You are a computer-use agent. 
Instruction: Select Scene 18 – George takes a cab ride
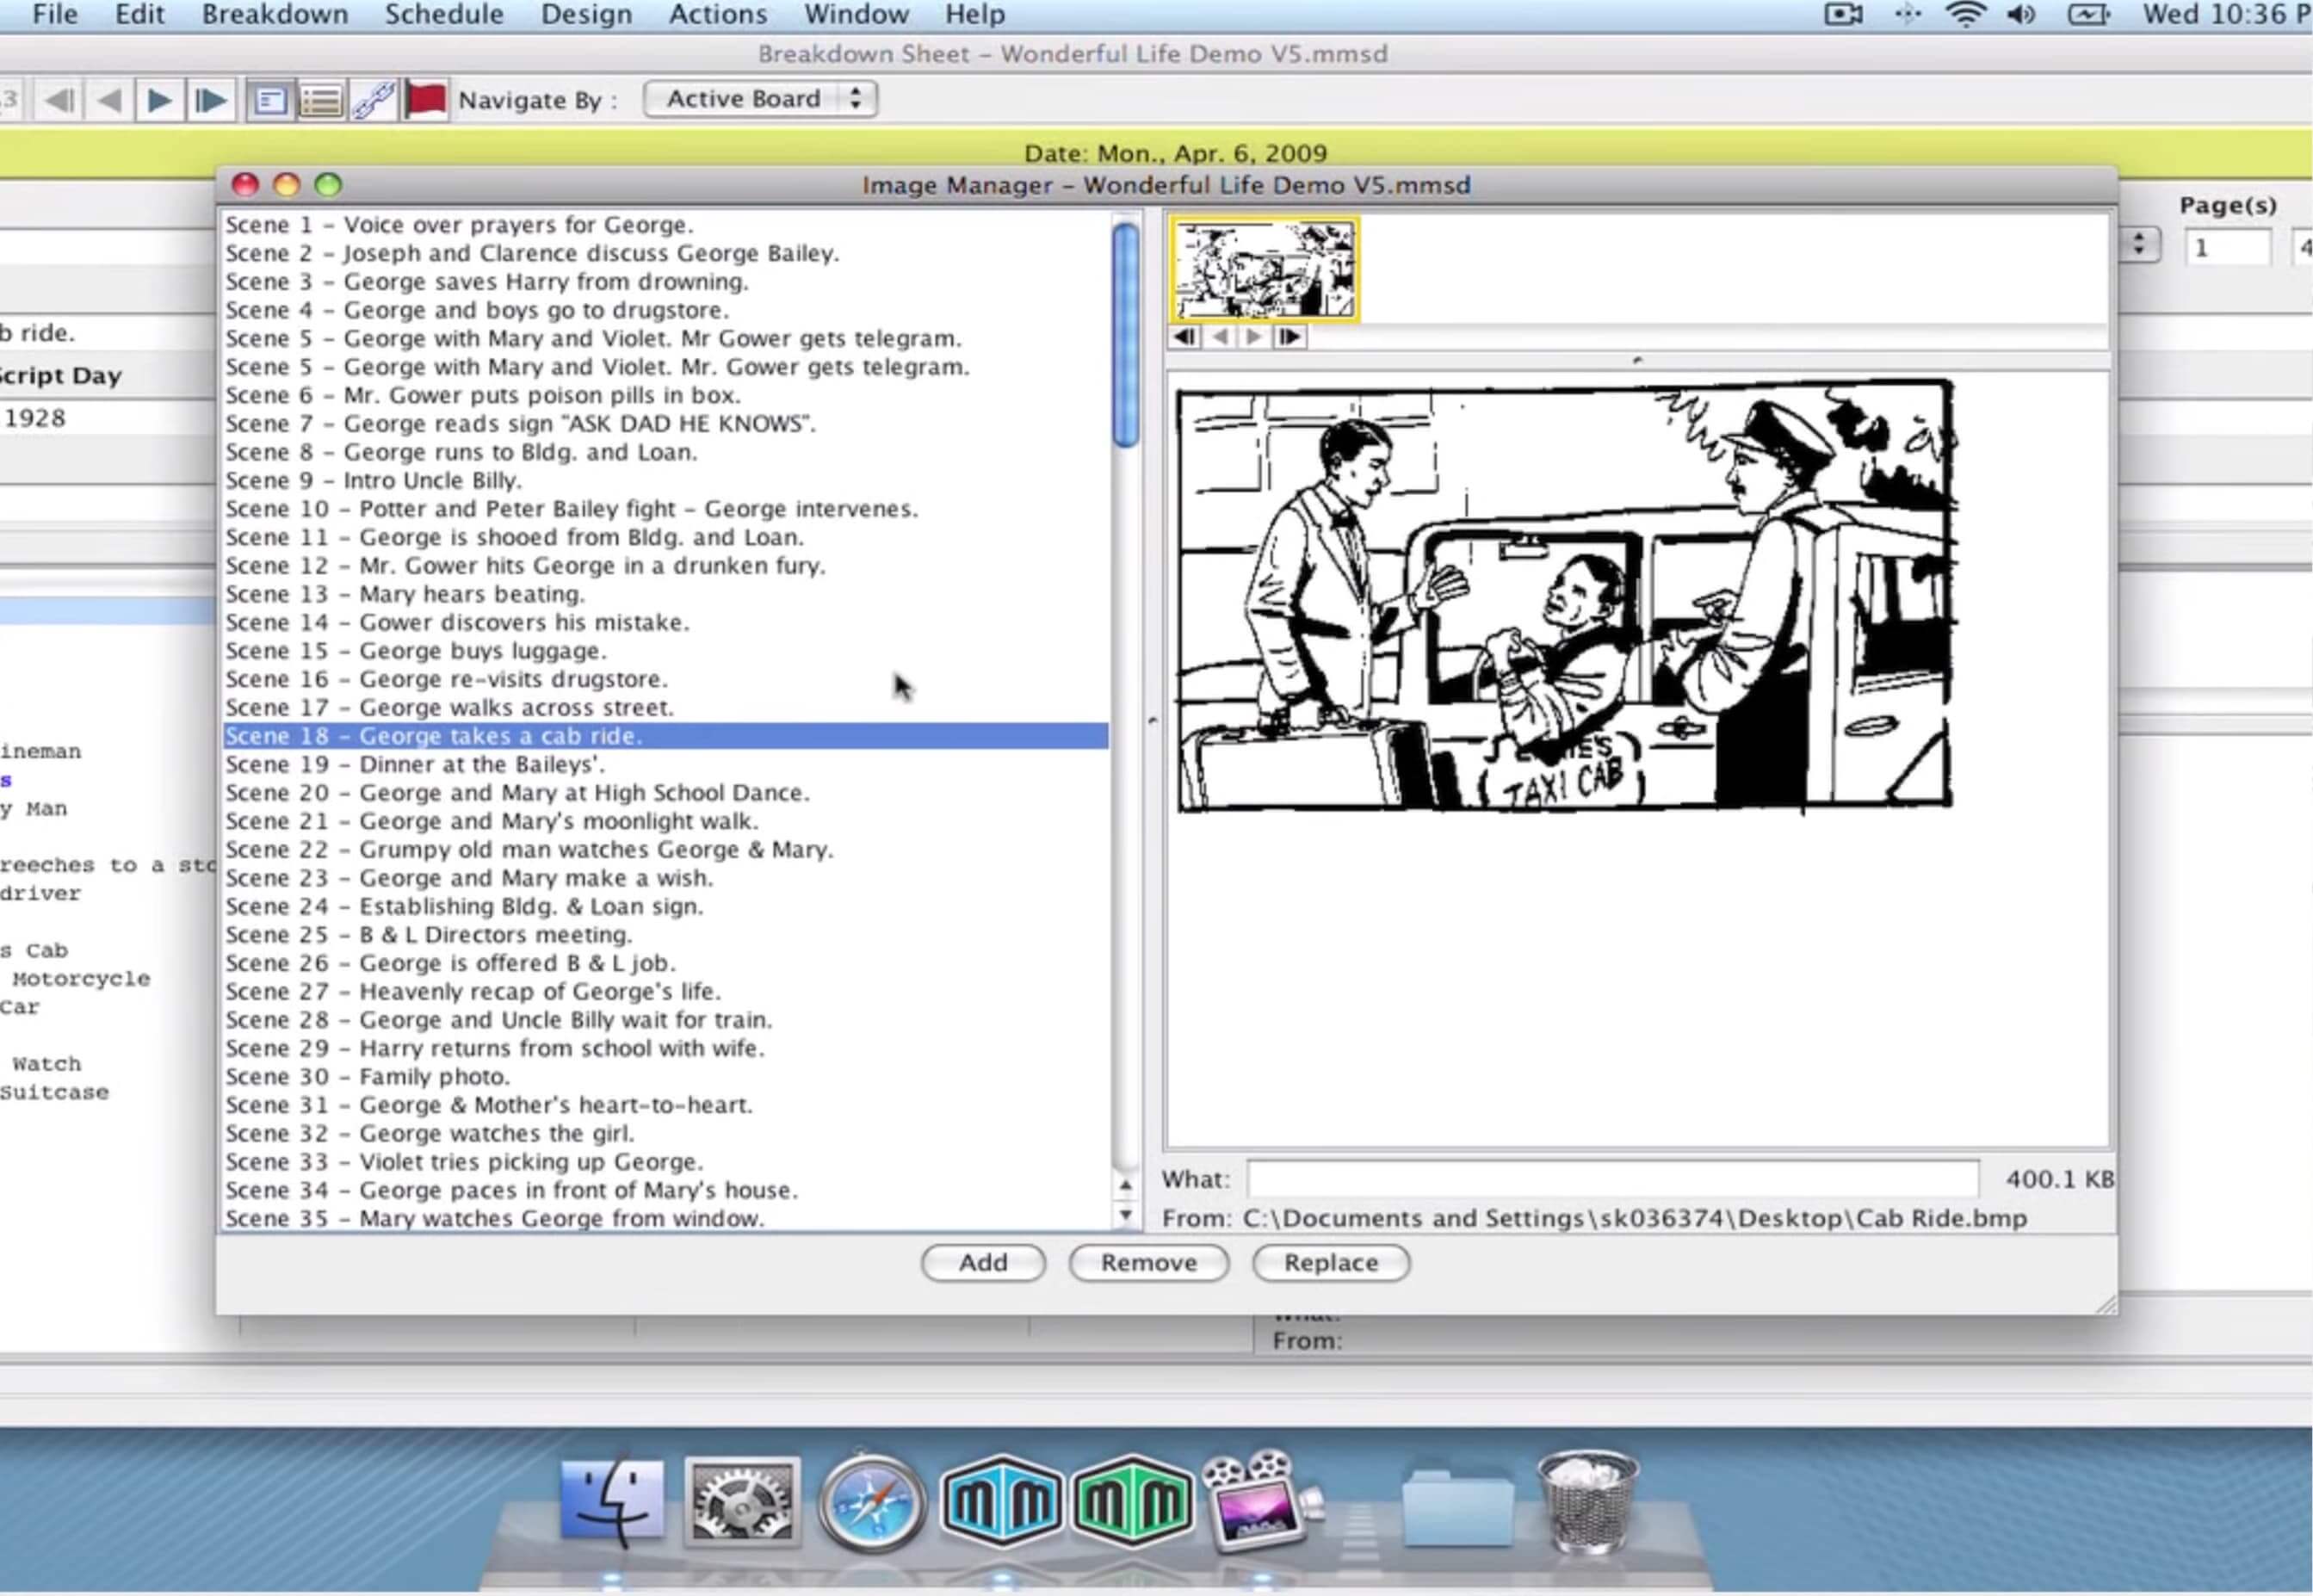pos(663,734)
